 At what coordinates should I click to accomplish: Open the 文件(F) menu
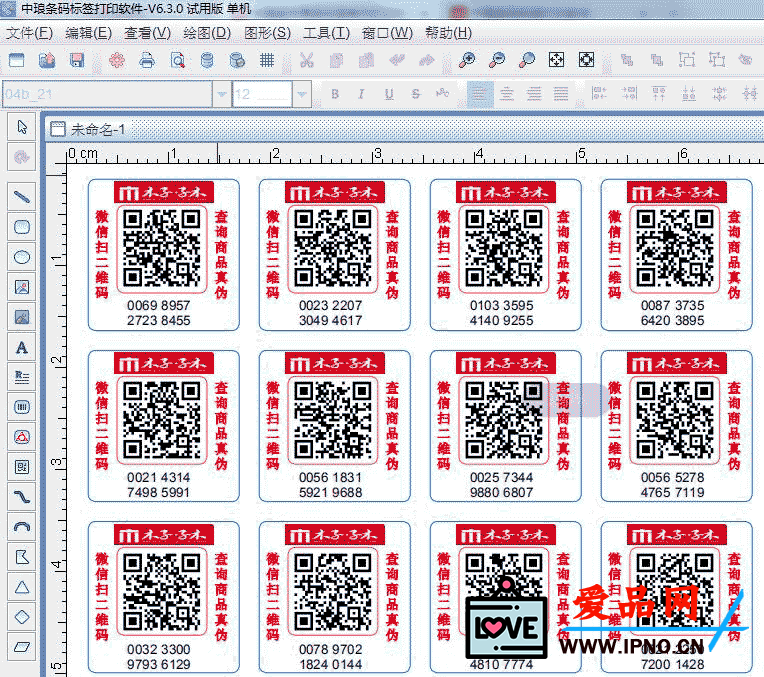tap(29, 33)
